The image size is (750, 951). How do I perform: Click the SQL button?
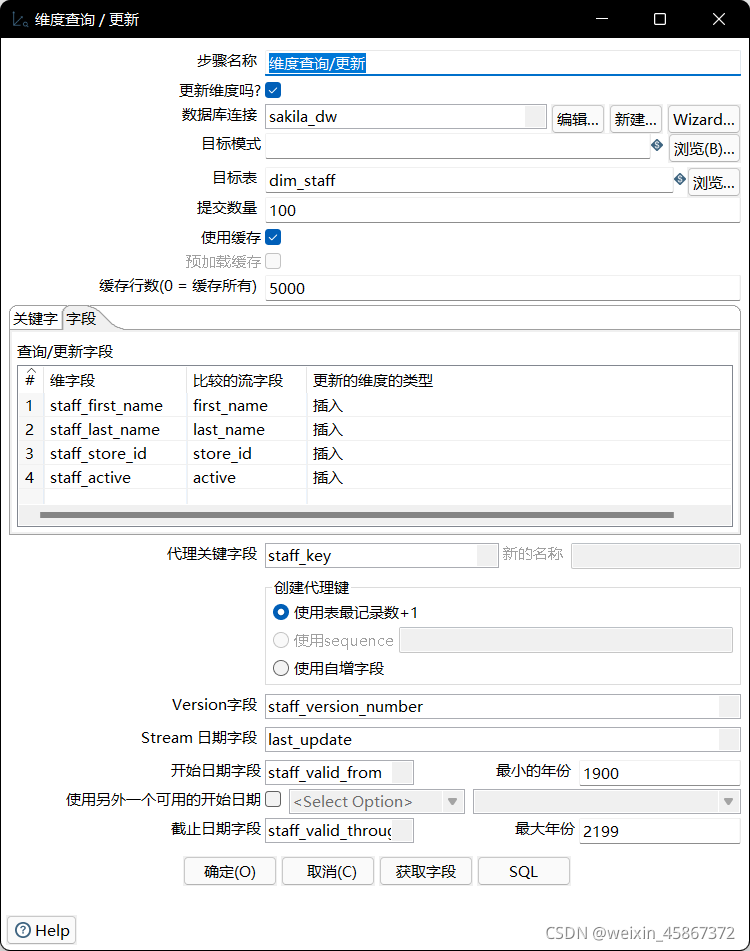[x=523, y=871]
